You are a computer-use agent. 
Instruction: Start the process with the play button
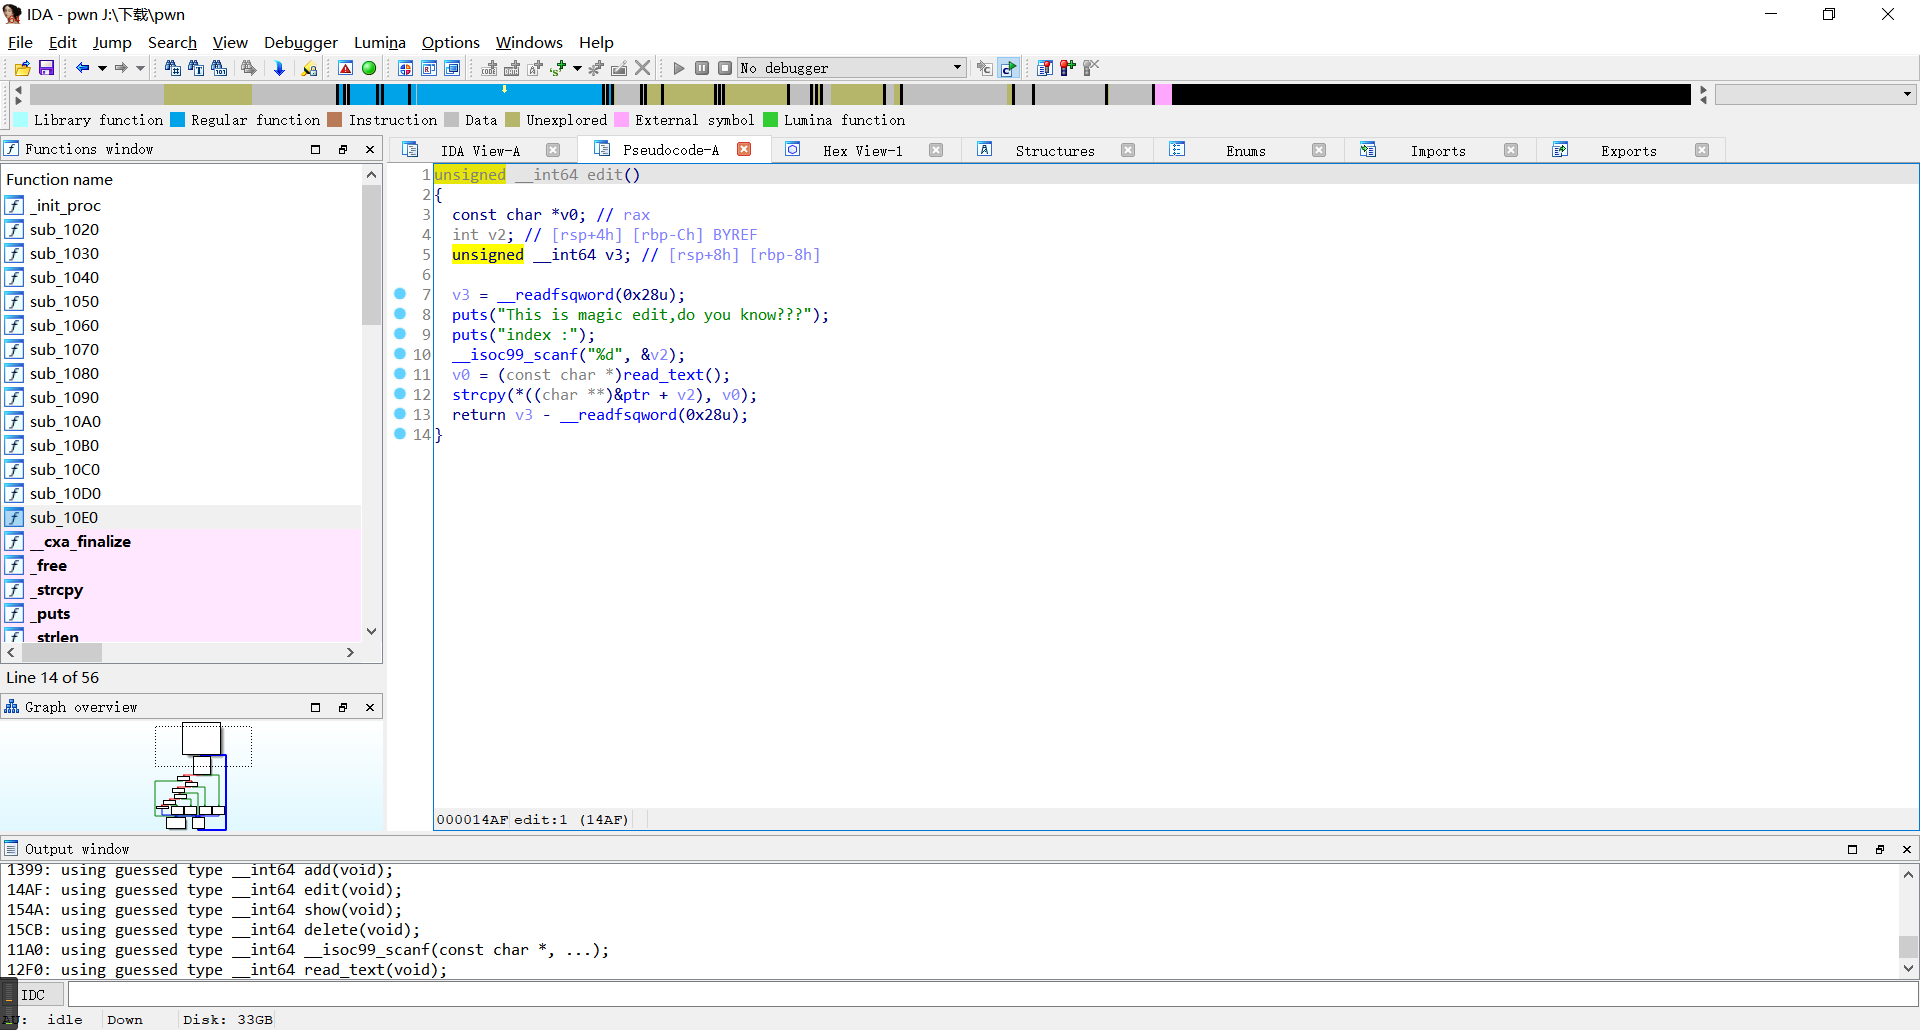pyautogui.click(x=679, y=68)
